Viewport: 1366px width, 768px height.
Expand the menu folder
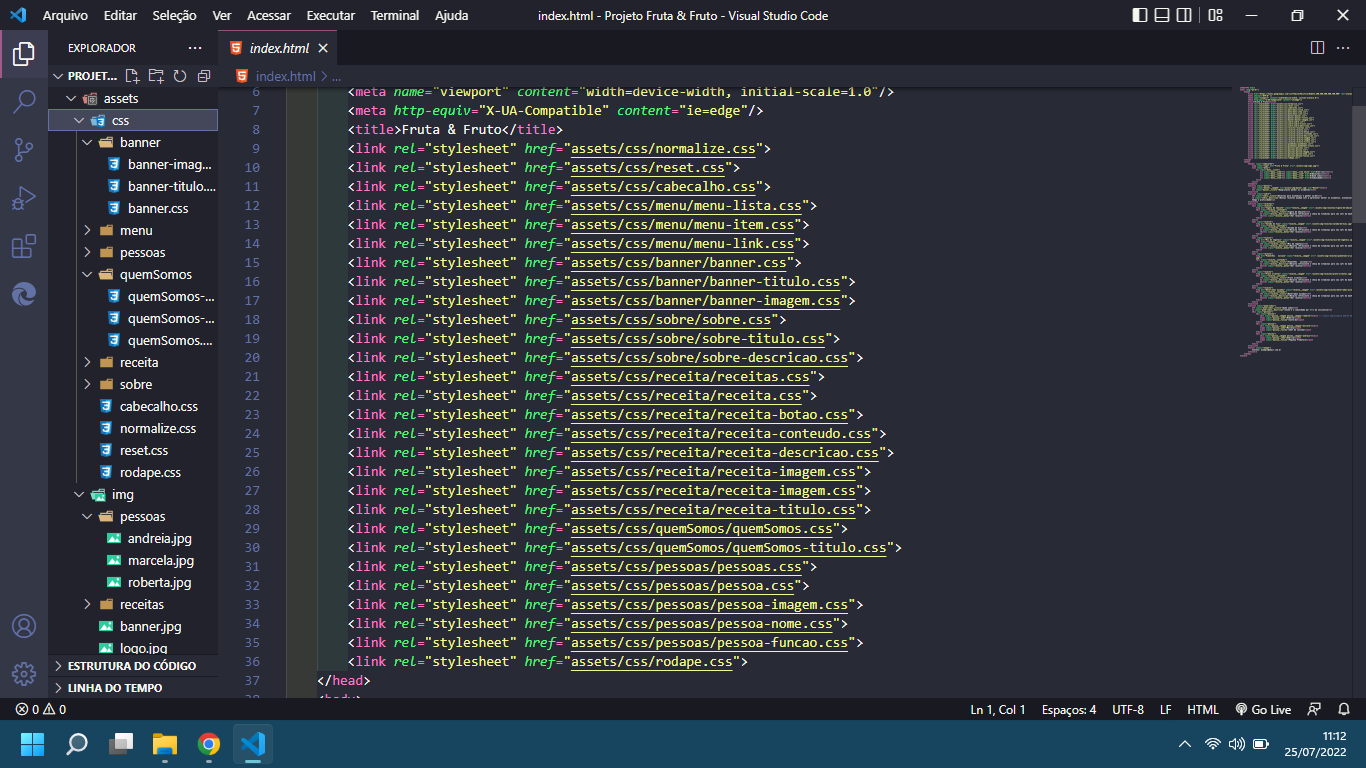132,230
